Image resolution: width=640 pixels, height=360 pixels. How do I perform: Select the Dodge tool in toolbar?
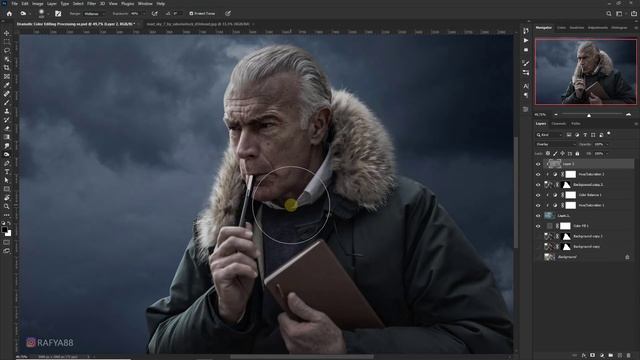click(7, 154)
